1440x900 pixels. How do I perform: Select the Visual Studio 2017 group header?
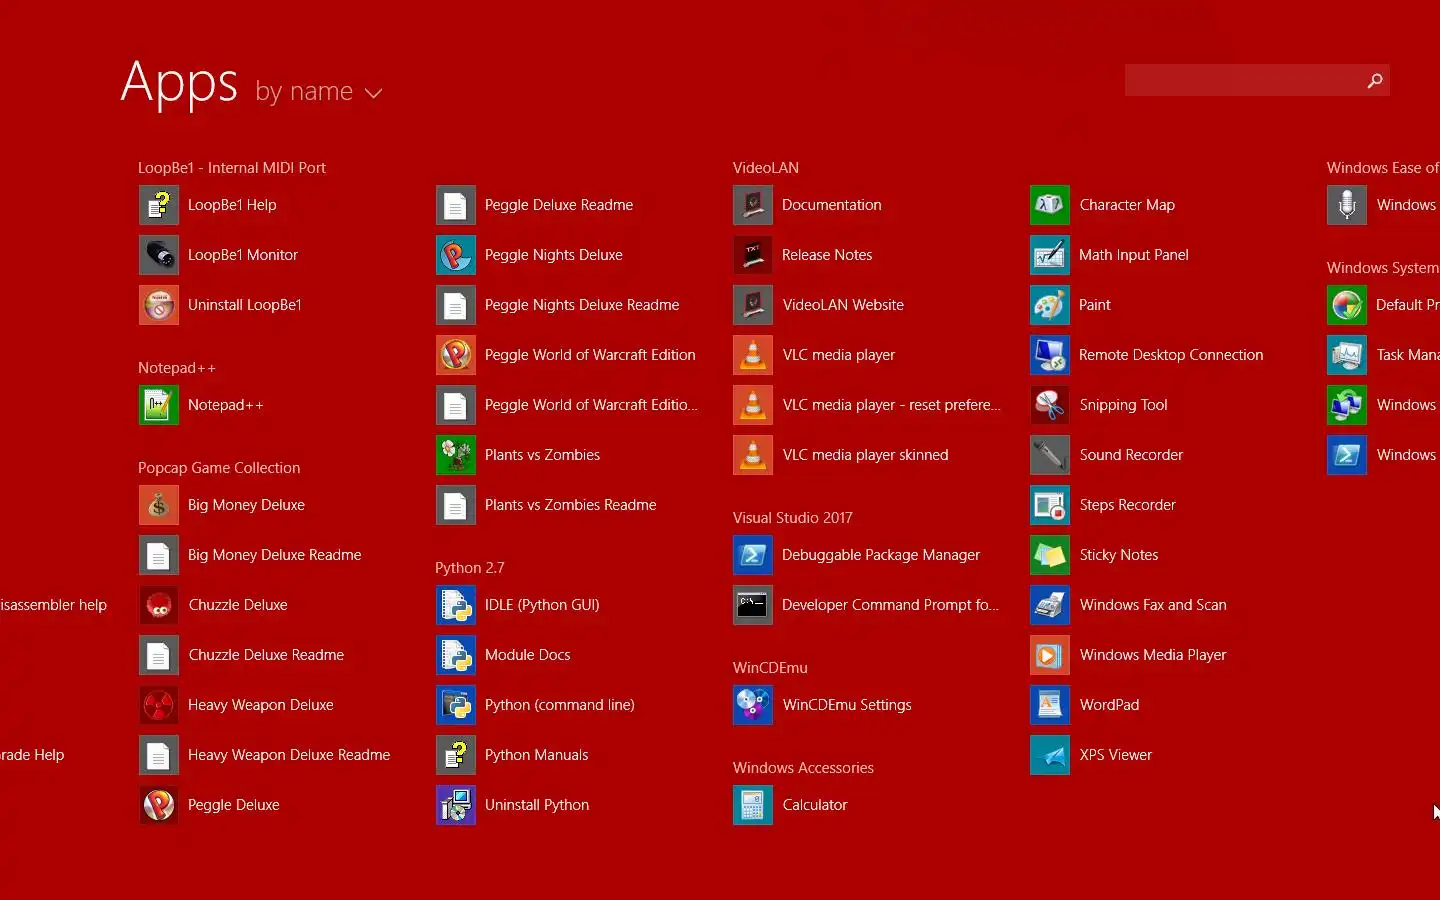793,518
